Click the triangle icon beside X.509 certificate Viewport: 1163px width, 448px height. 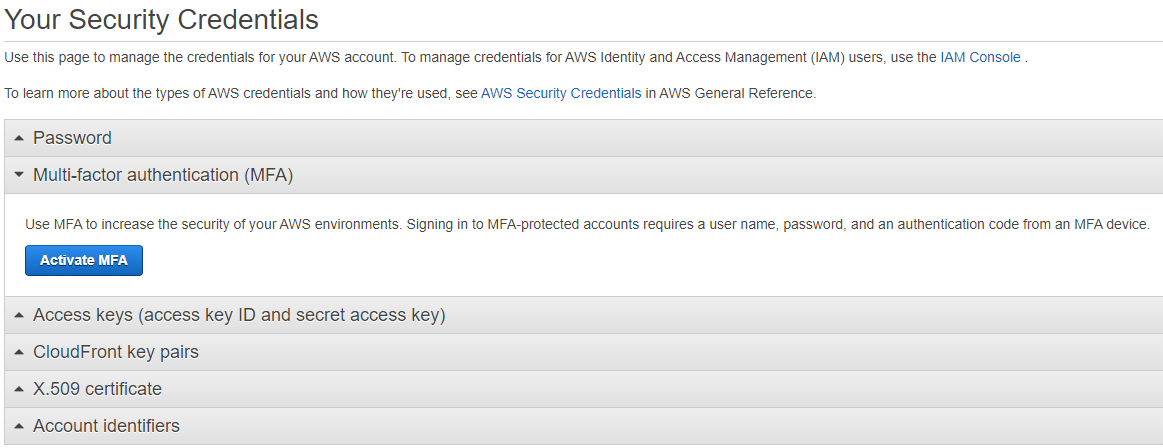point(19,390)
